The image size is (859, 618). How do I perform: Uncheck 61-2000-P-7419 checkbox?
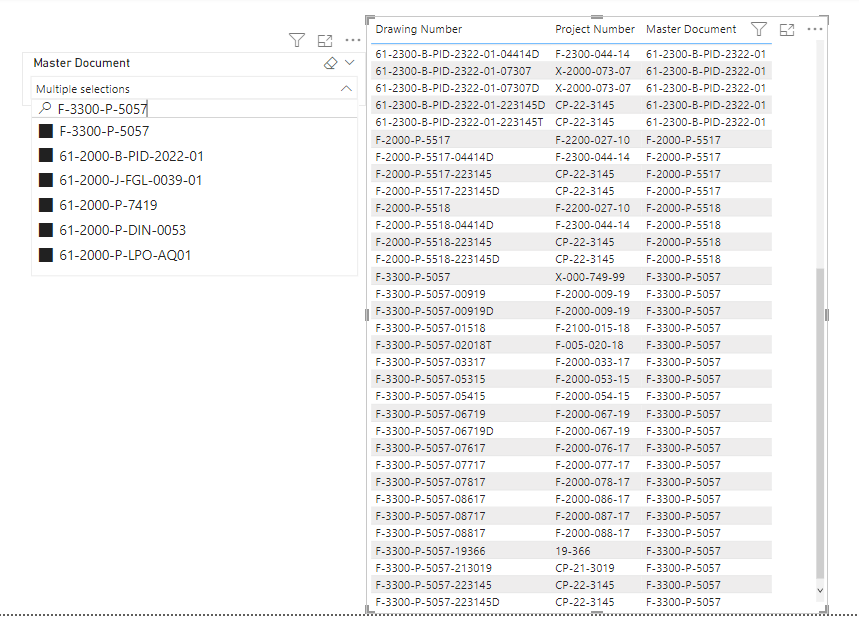pyautogui.click(x=46, y=205)
